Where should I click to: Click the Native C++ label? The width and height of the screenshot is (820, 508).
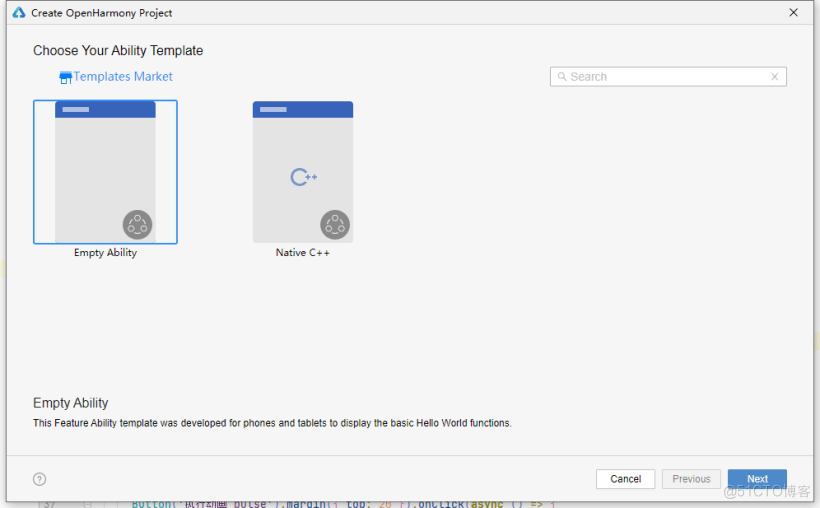click(303, 253)
